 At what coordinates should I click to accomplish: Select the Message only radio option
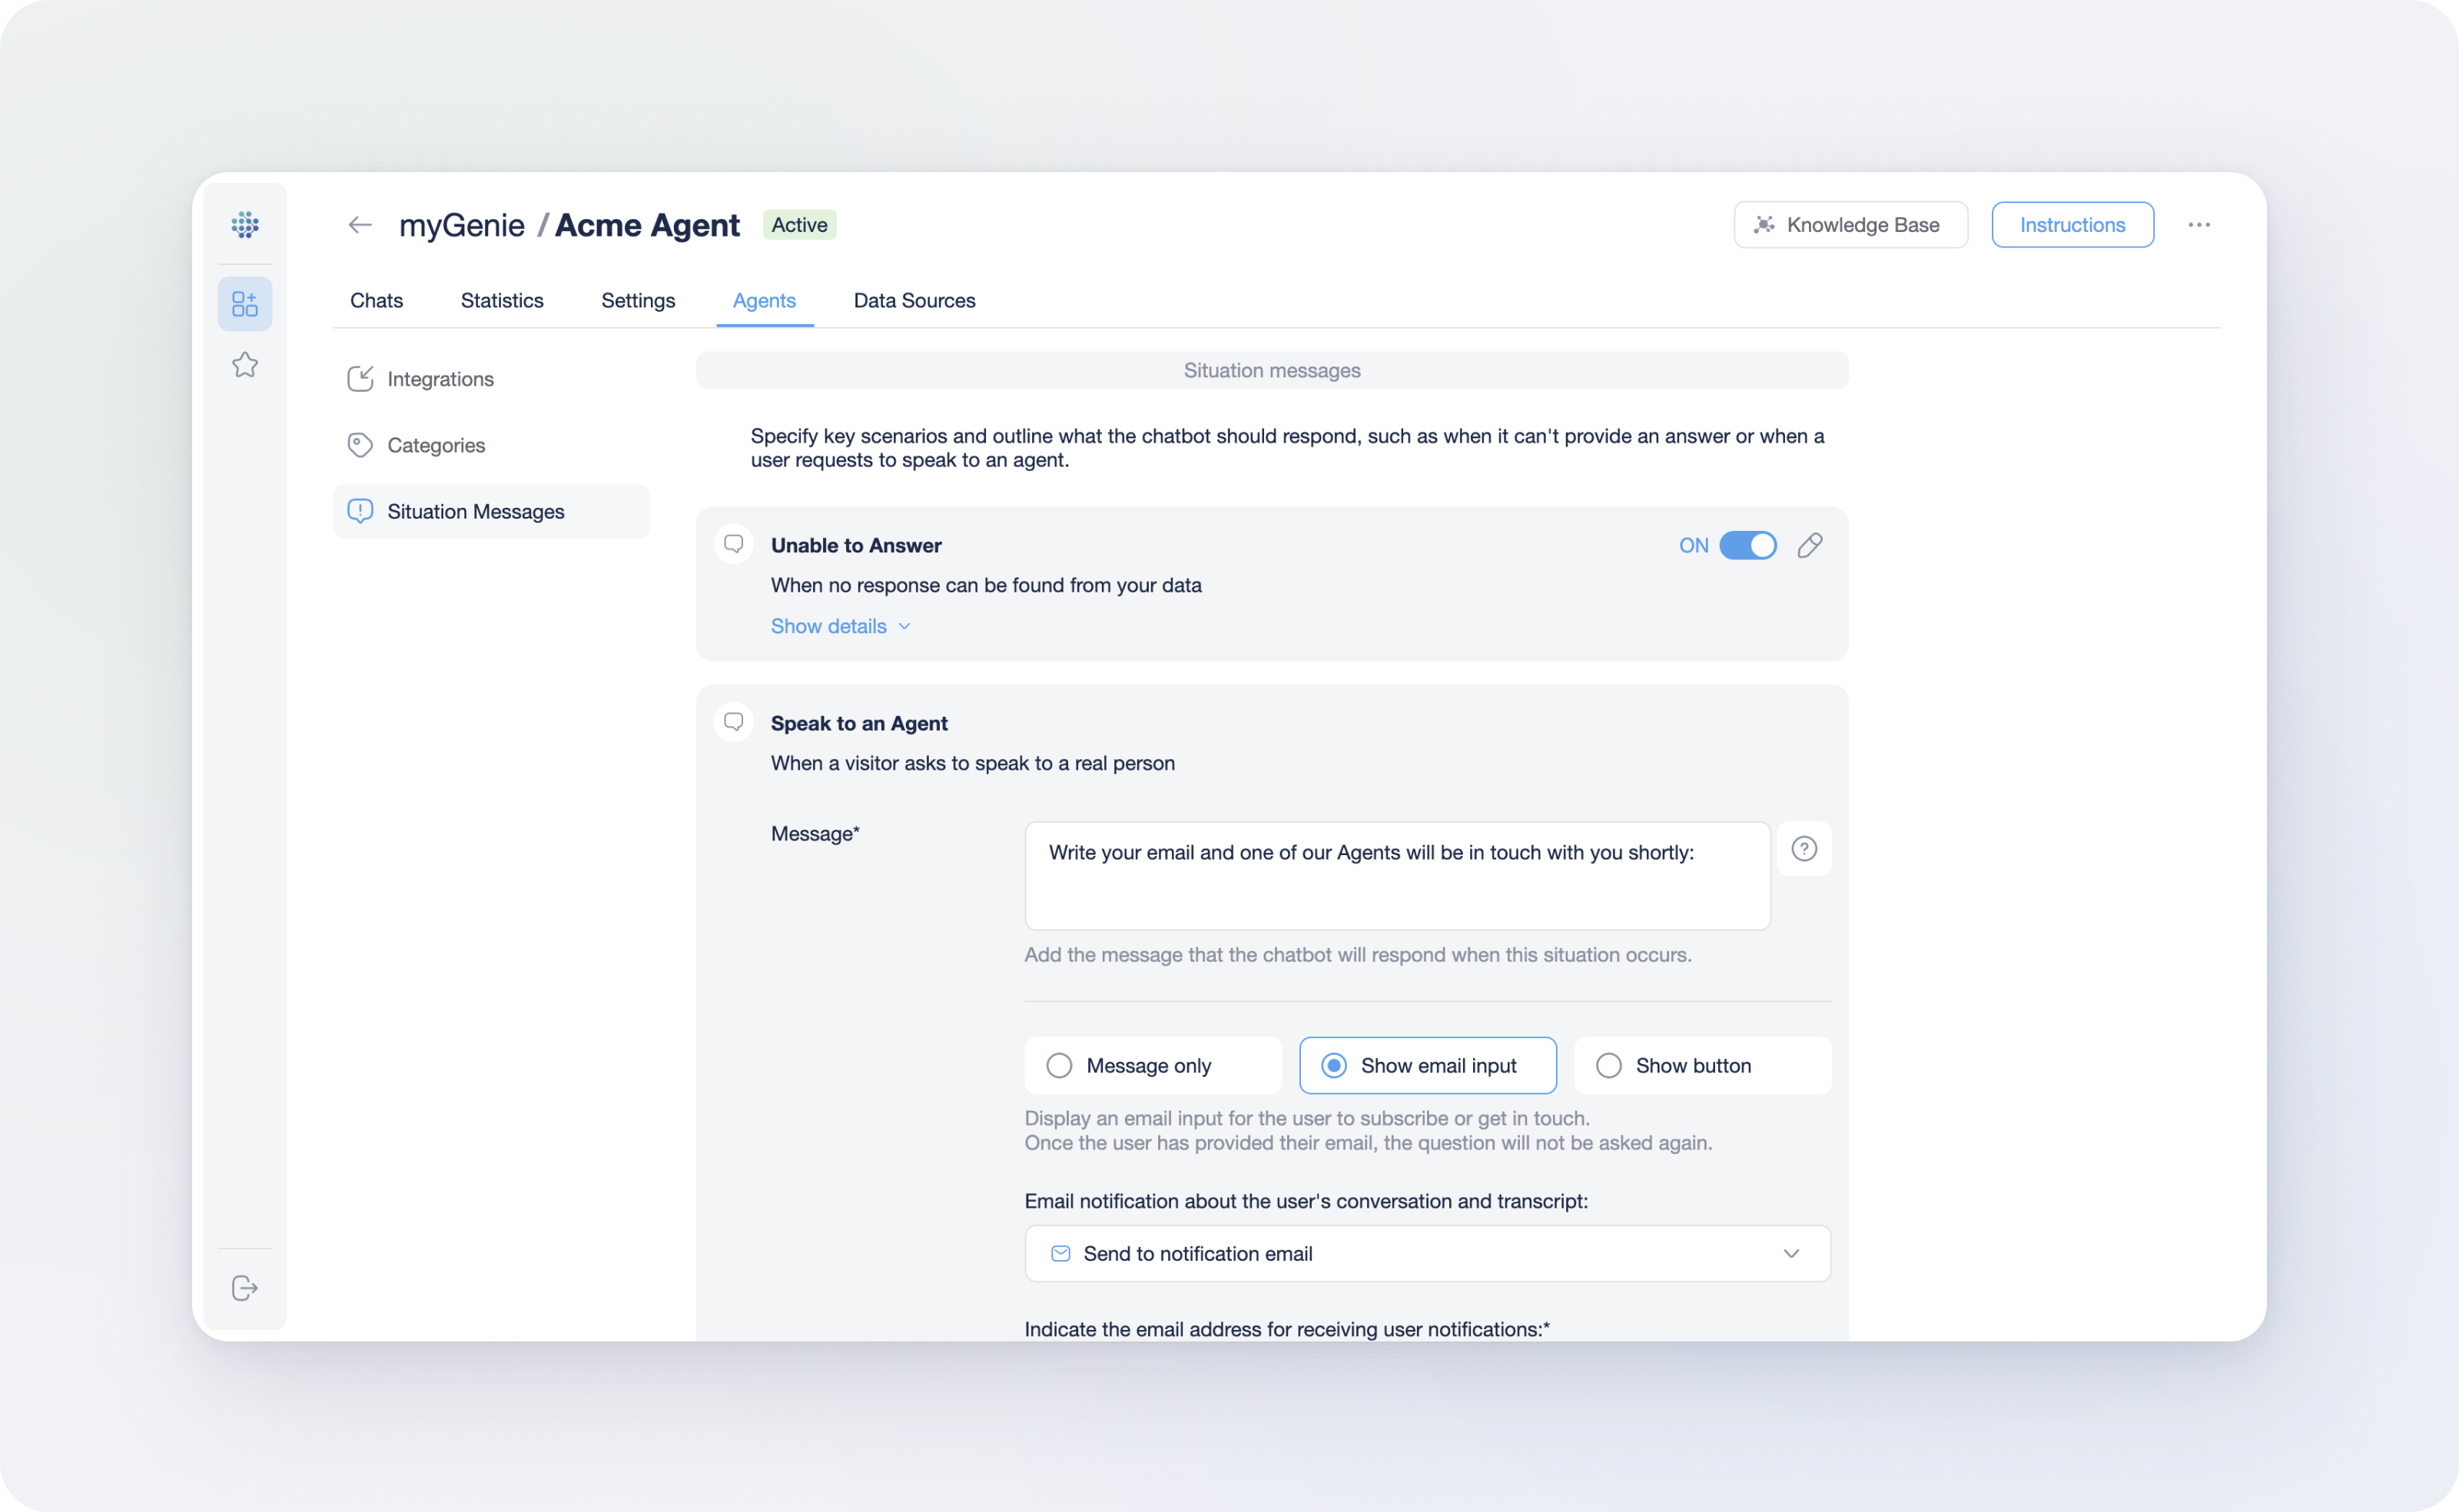click(x=1059, y=1066)
